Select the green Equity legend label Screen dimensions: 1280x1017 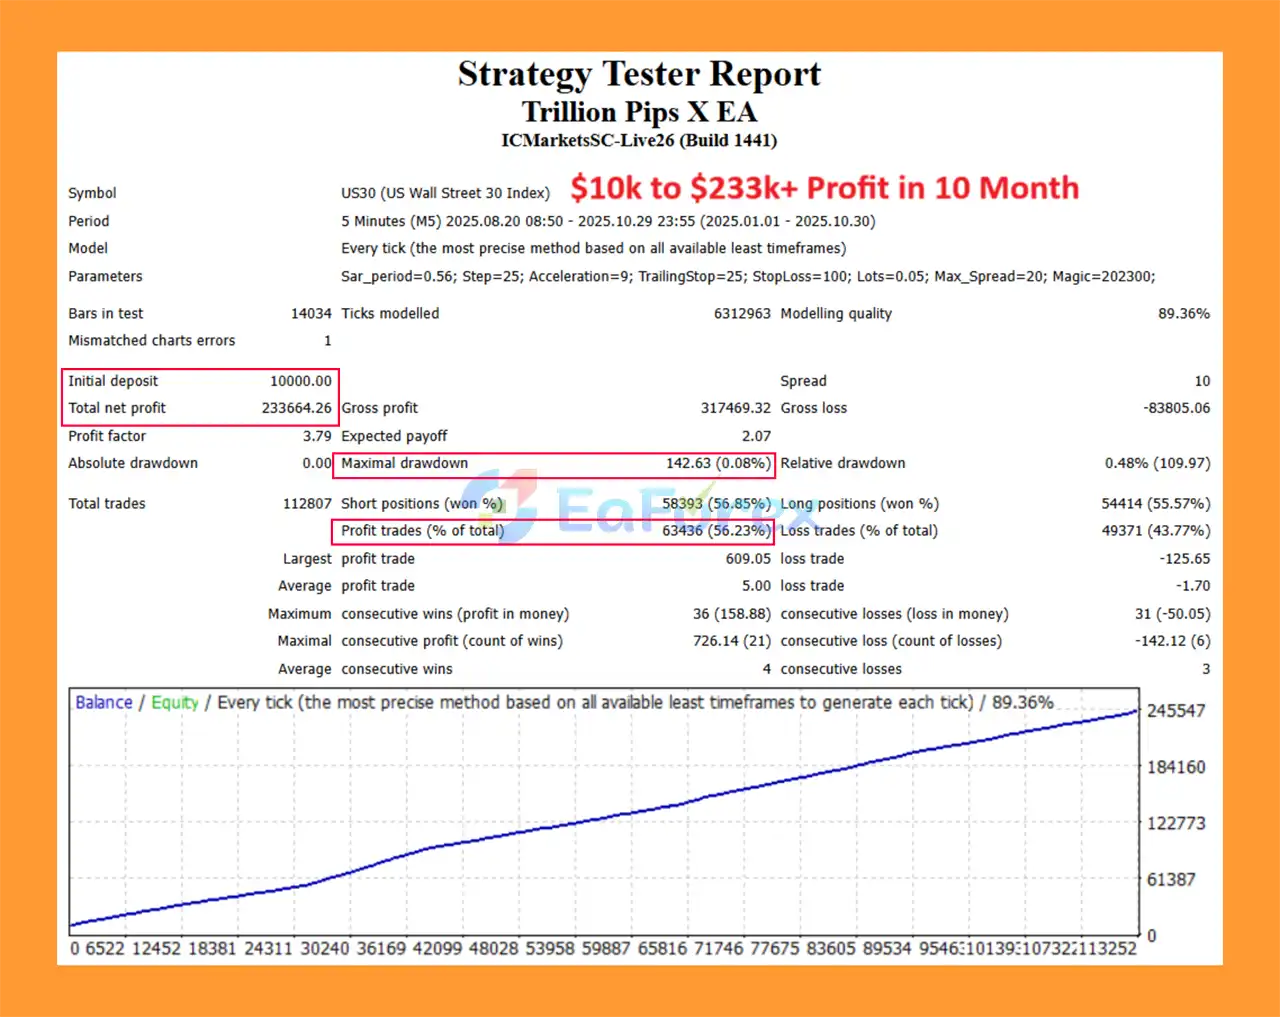tap(175, 702)
